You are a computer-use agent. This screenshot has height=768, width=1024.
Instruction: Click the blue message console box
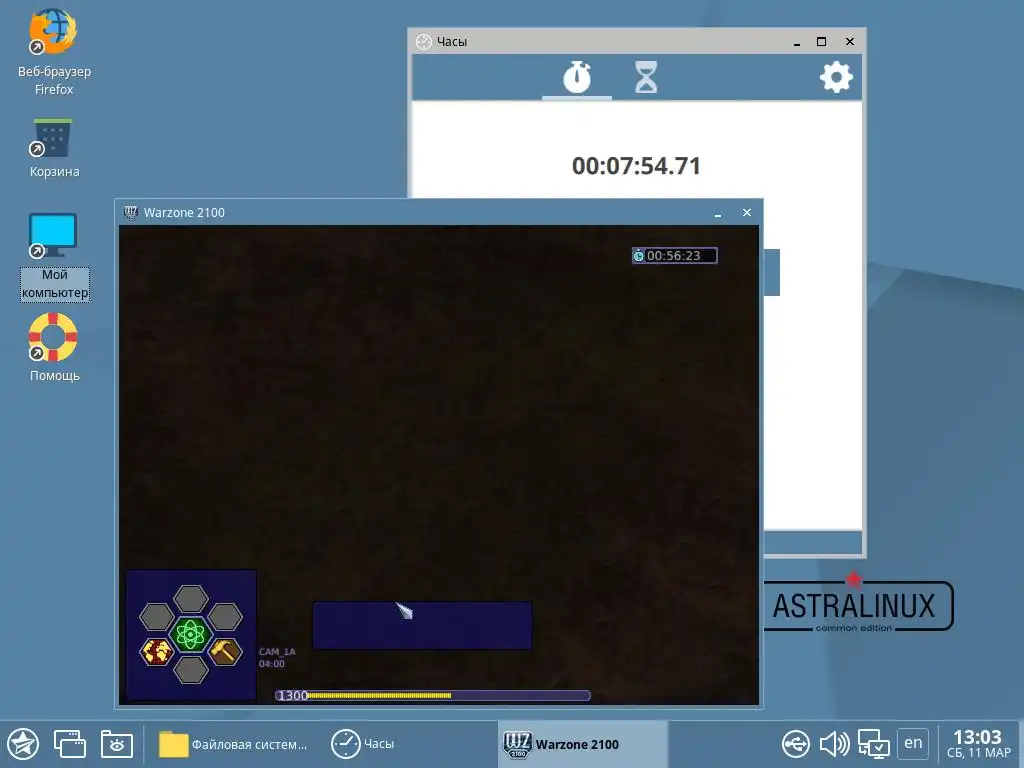(x=423, y=625)
